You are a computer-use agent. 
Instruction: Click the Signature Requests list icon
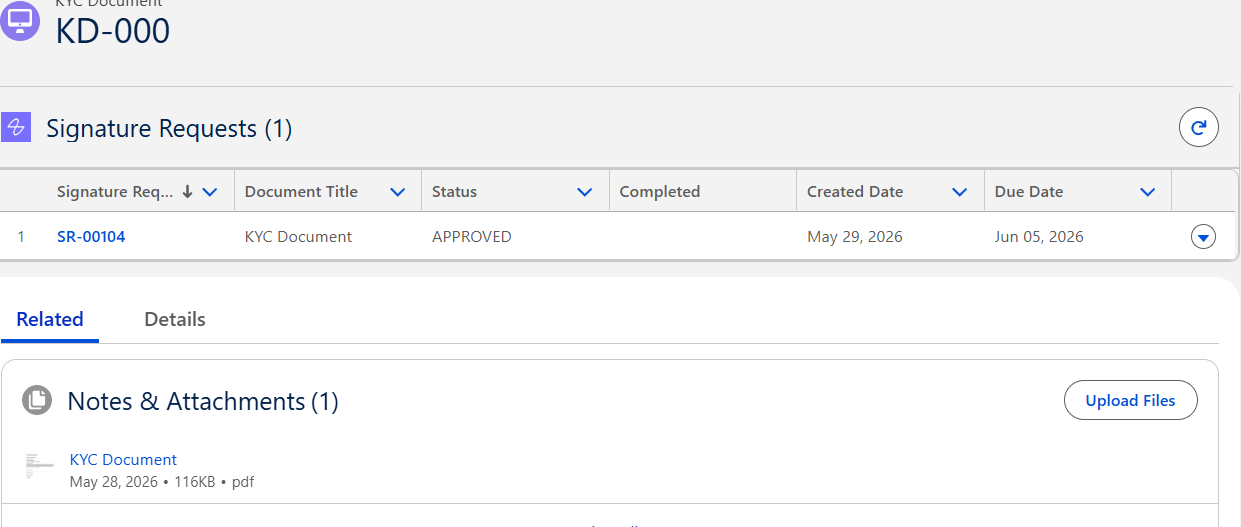16,128
